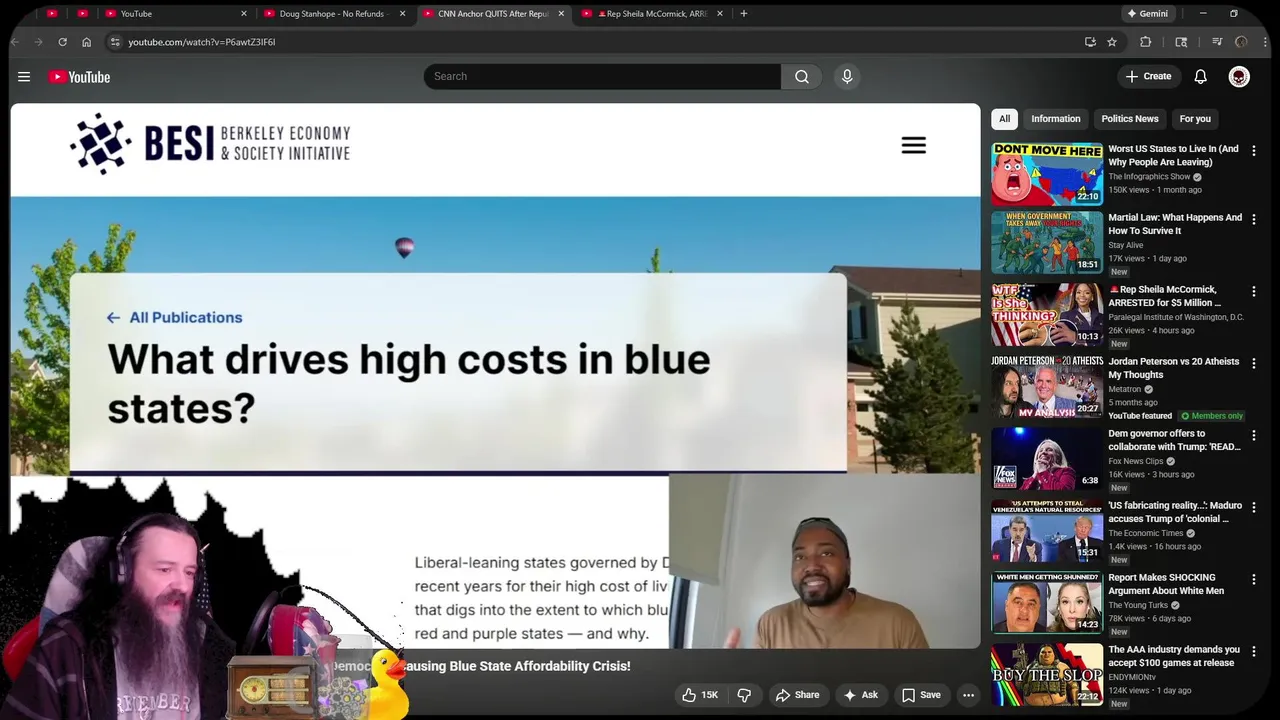The width and height of the screenshot is (1280, 720).
Task: Select the Information filter chip
Action: (x=1056, y=119)
